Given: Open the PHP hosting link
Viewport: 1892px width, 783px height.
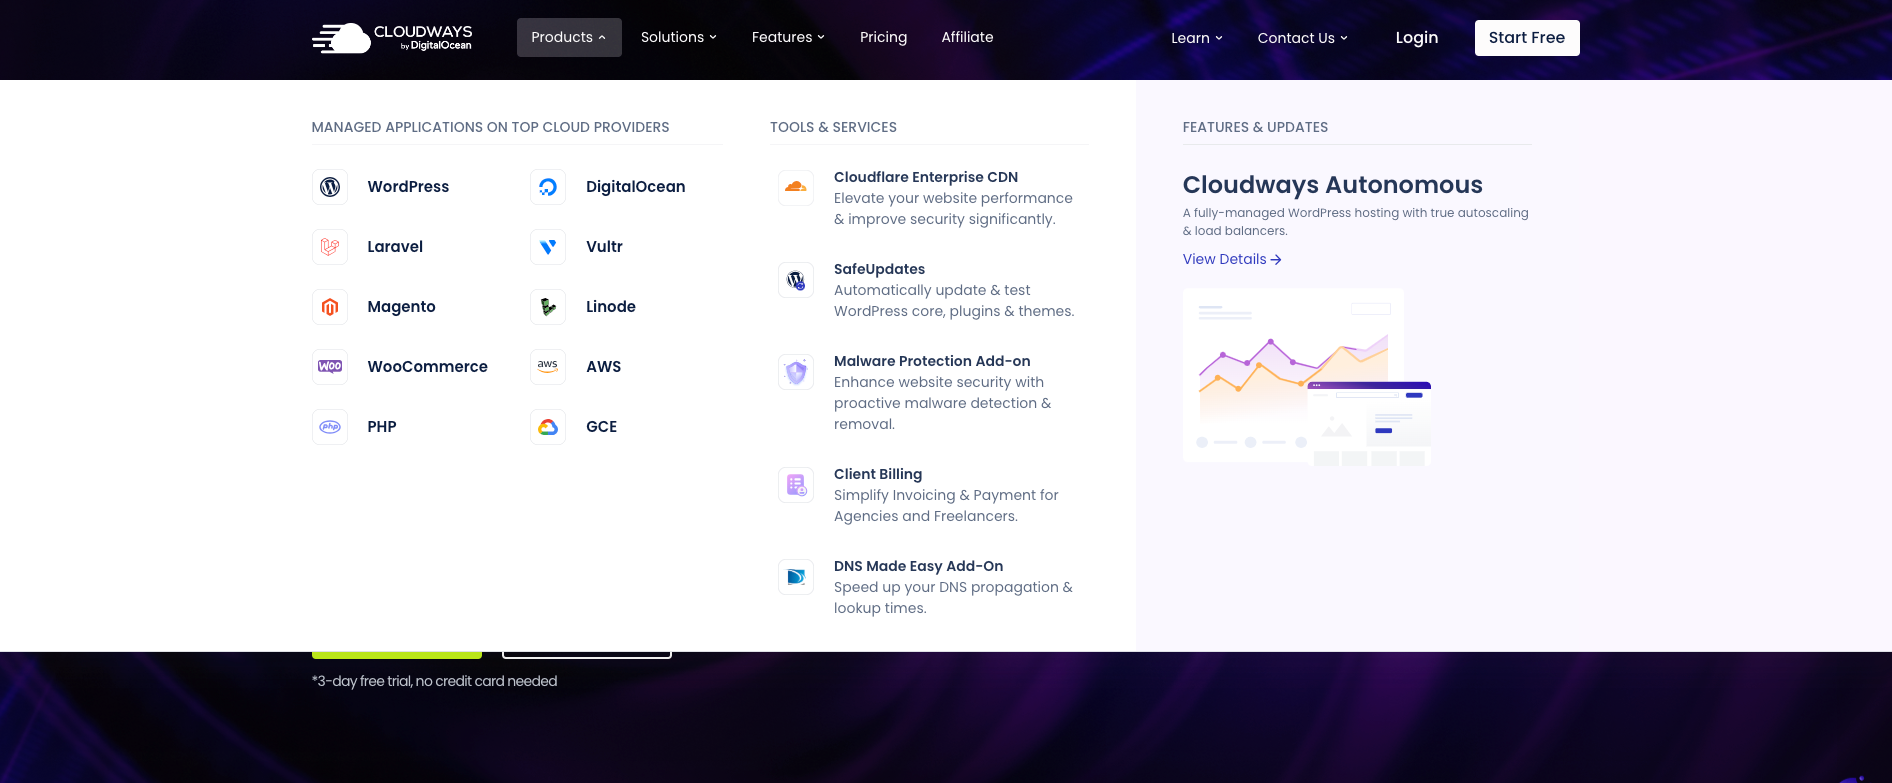Looking at the screenshot, I should (382, 427).
